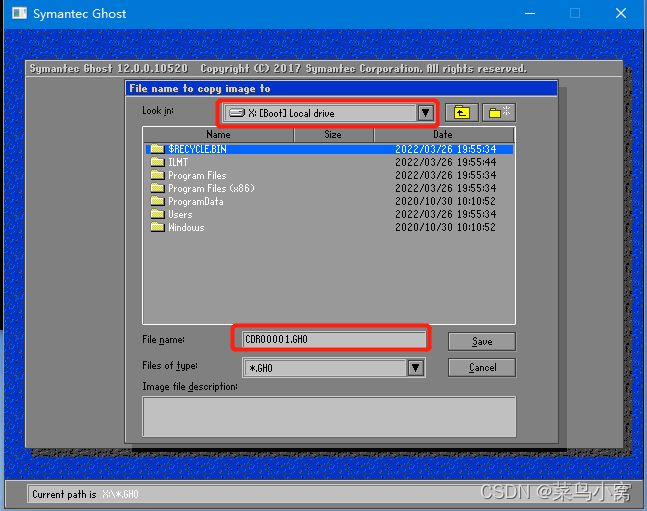This screenshot has width=647, height=511.
Task: Click the ProgramData folder name
Action: click(x=196, y=201)
